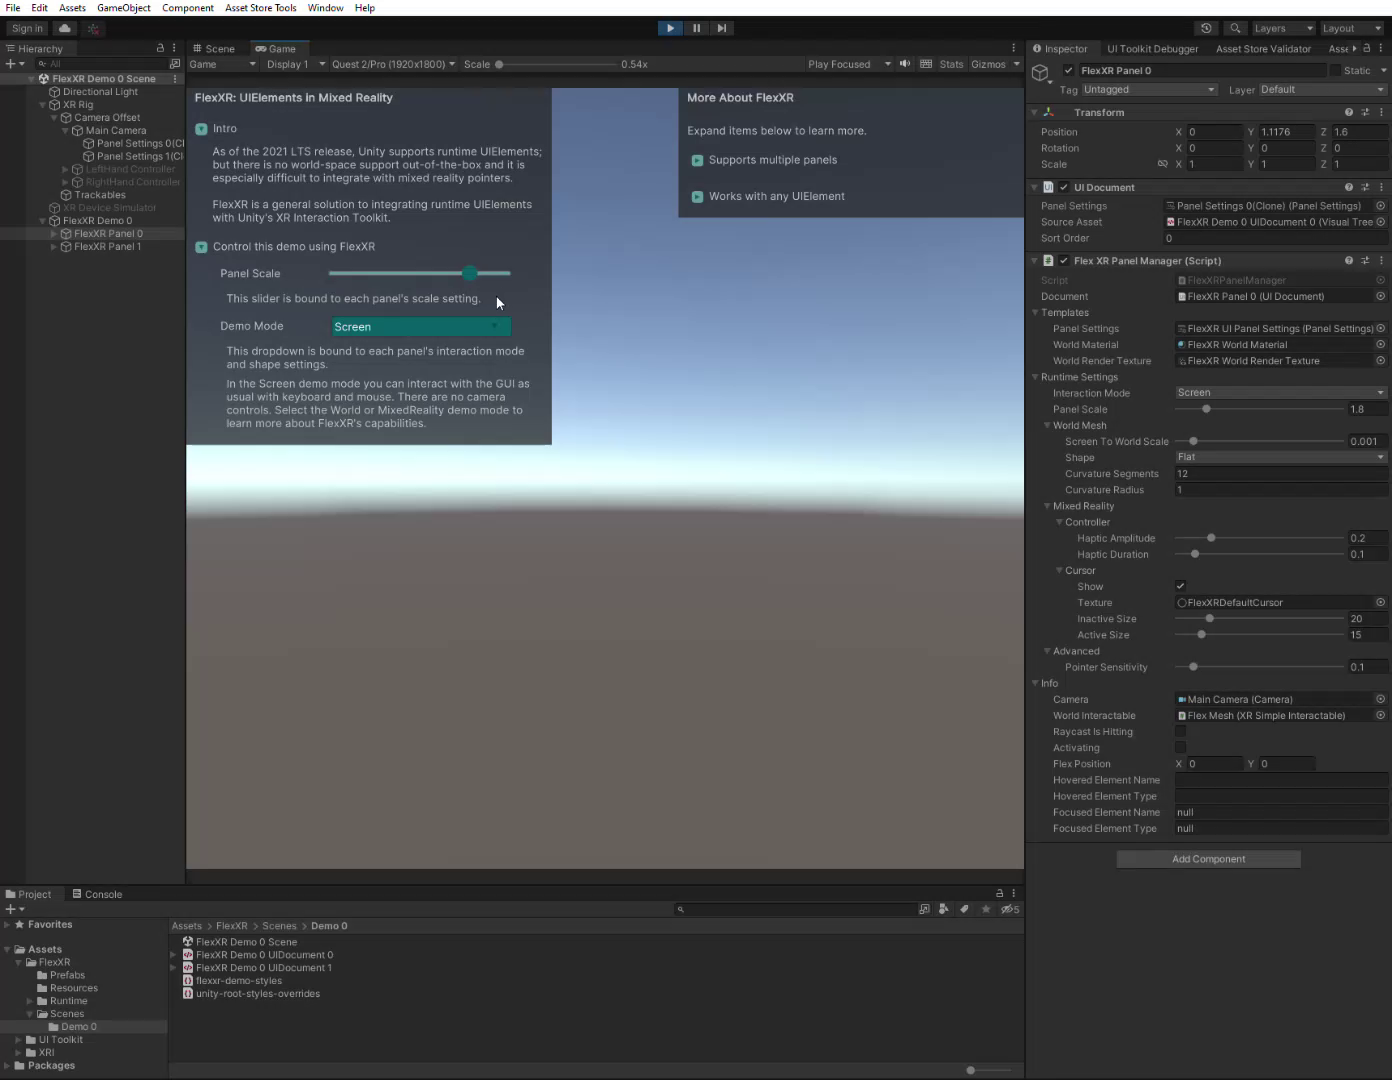Open the GameObject menu
This screenshot has height=1080, width=1392.
point(124,8)
